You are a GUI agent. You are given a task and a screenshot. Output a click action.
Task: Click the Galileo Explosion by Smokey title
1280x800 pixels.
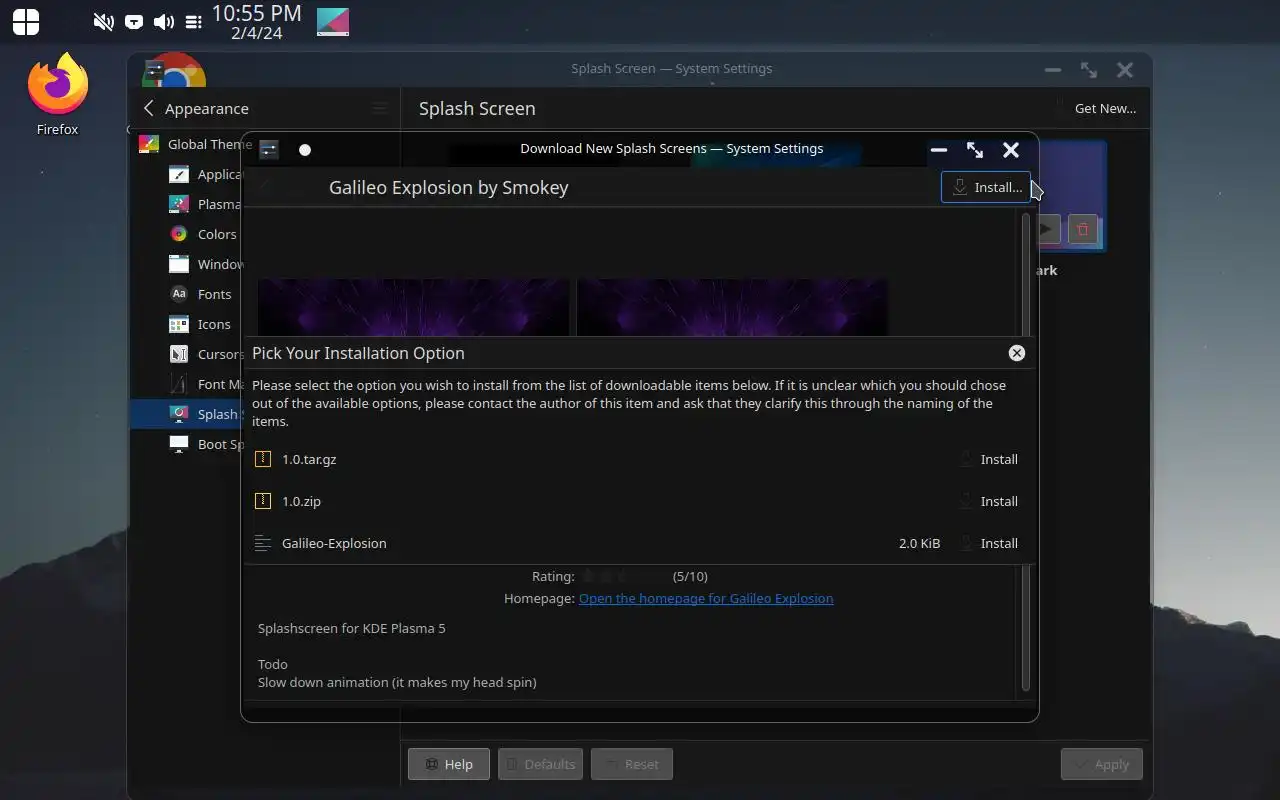[x=449, y=187]
